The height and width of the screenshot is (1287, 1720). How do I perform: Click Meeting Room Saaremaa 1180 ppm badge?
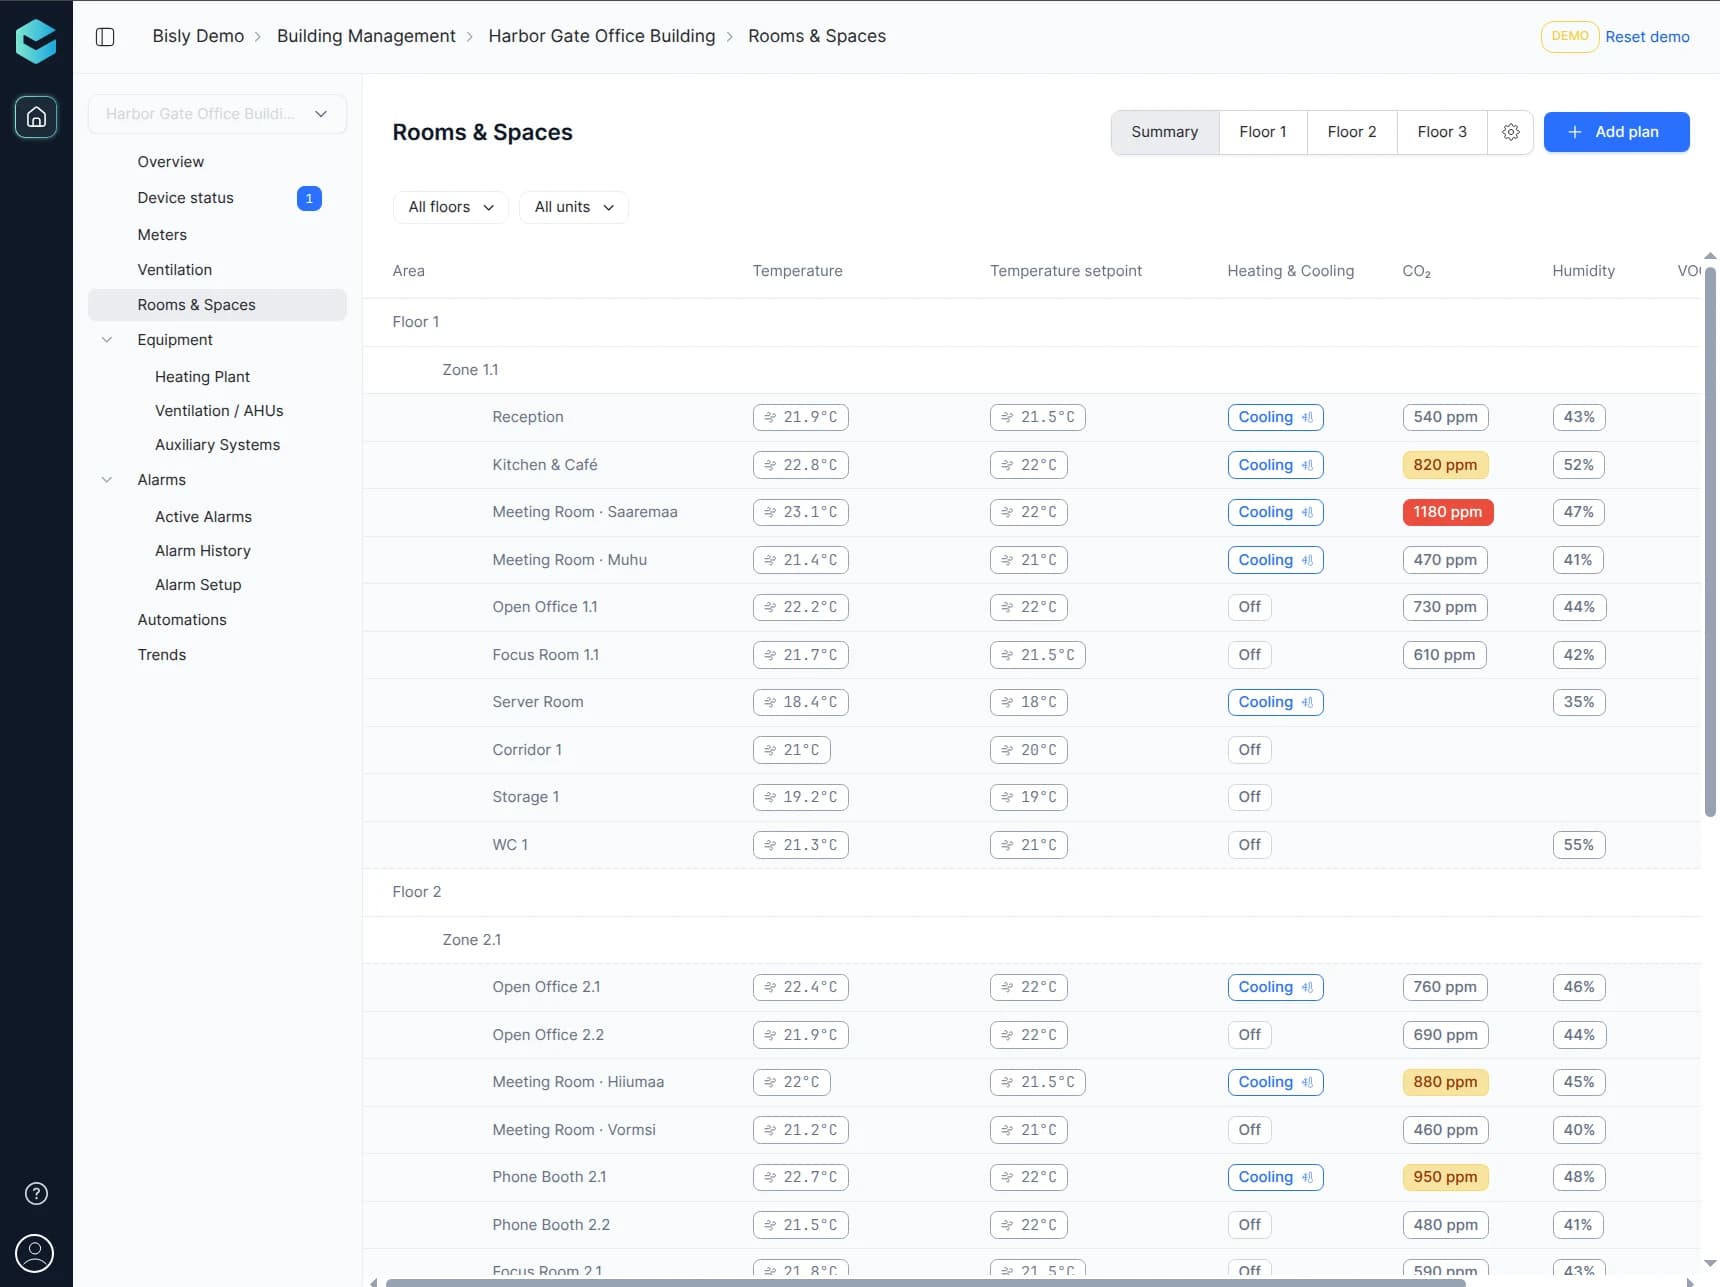pos(1447,512)
